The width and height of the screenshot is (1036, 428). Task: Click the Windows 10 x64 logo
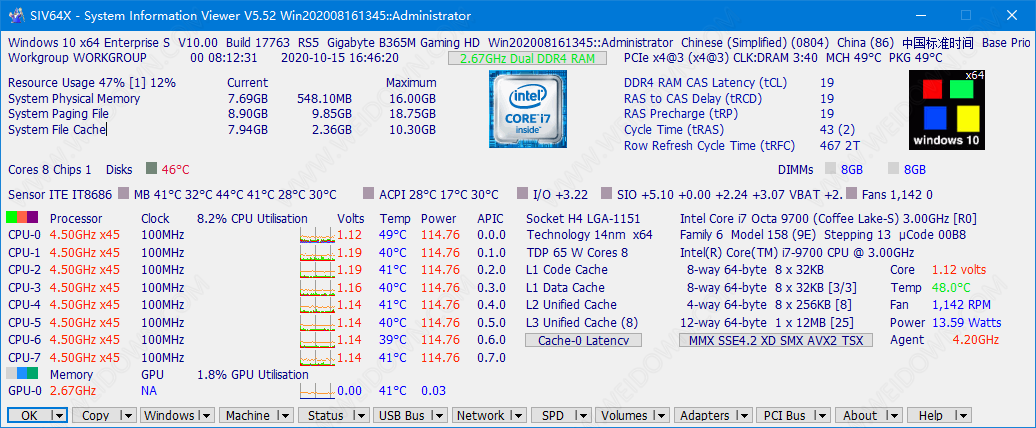click(948, 109)
